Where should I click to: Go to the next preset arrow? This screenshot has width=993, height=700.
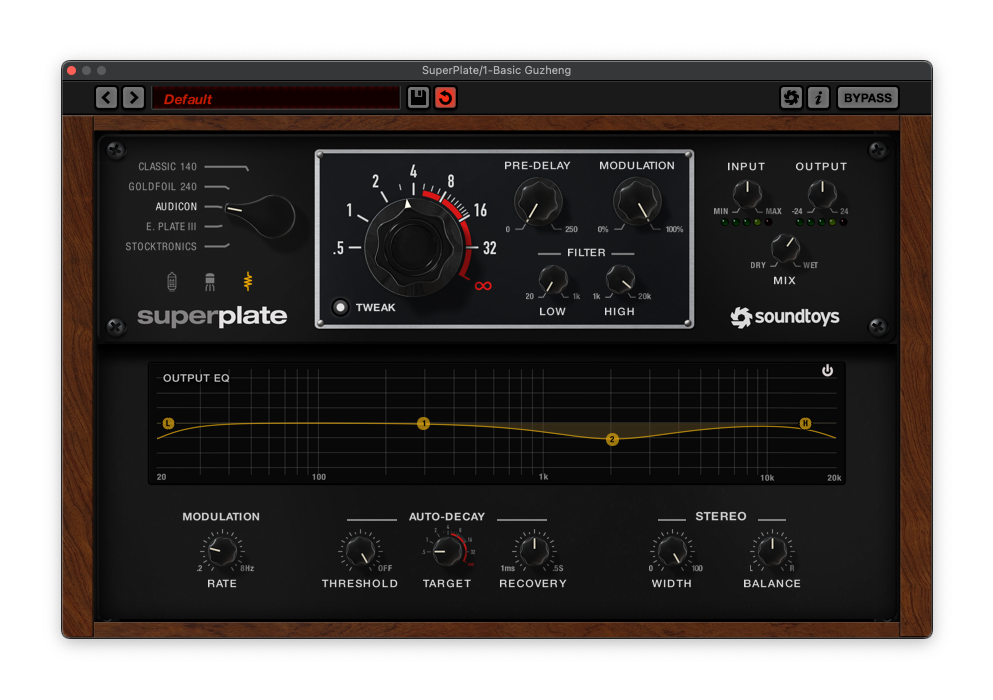tap(134, 98)
